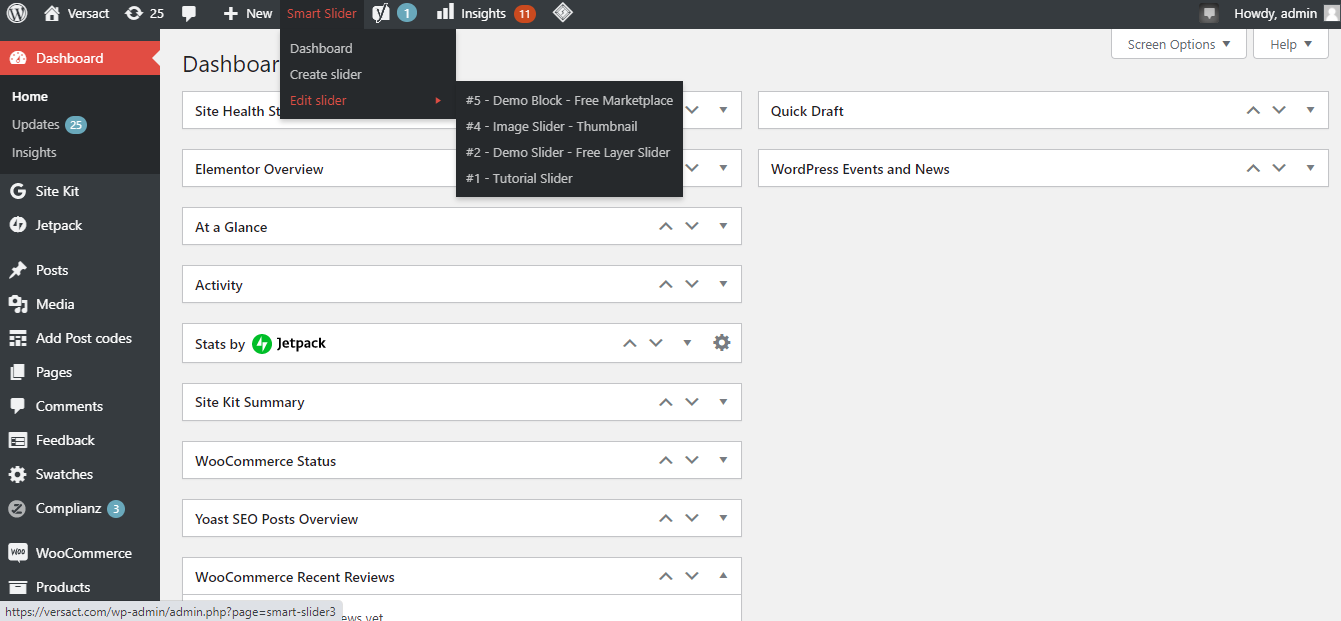This screenshot has height=621, width=1341.
Task: Move WordPress Events and News panel down
Action: (x=1279, y=168)
